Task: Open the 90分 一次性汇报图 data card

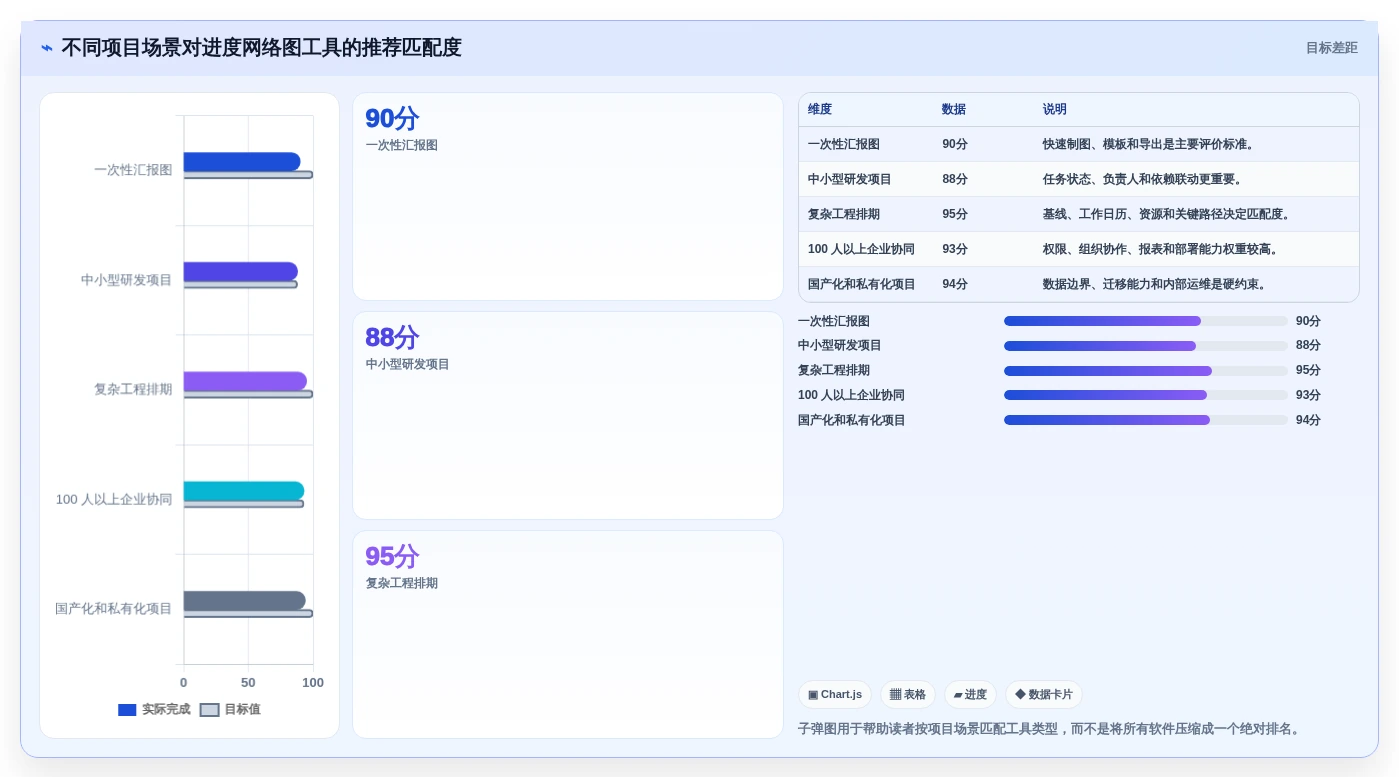Action: (x=568, y=197)
